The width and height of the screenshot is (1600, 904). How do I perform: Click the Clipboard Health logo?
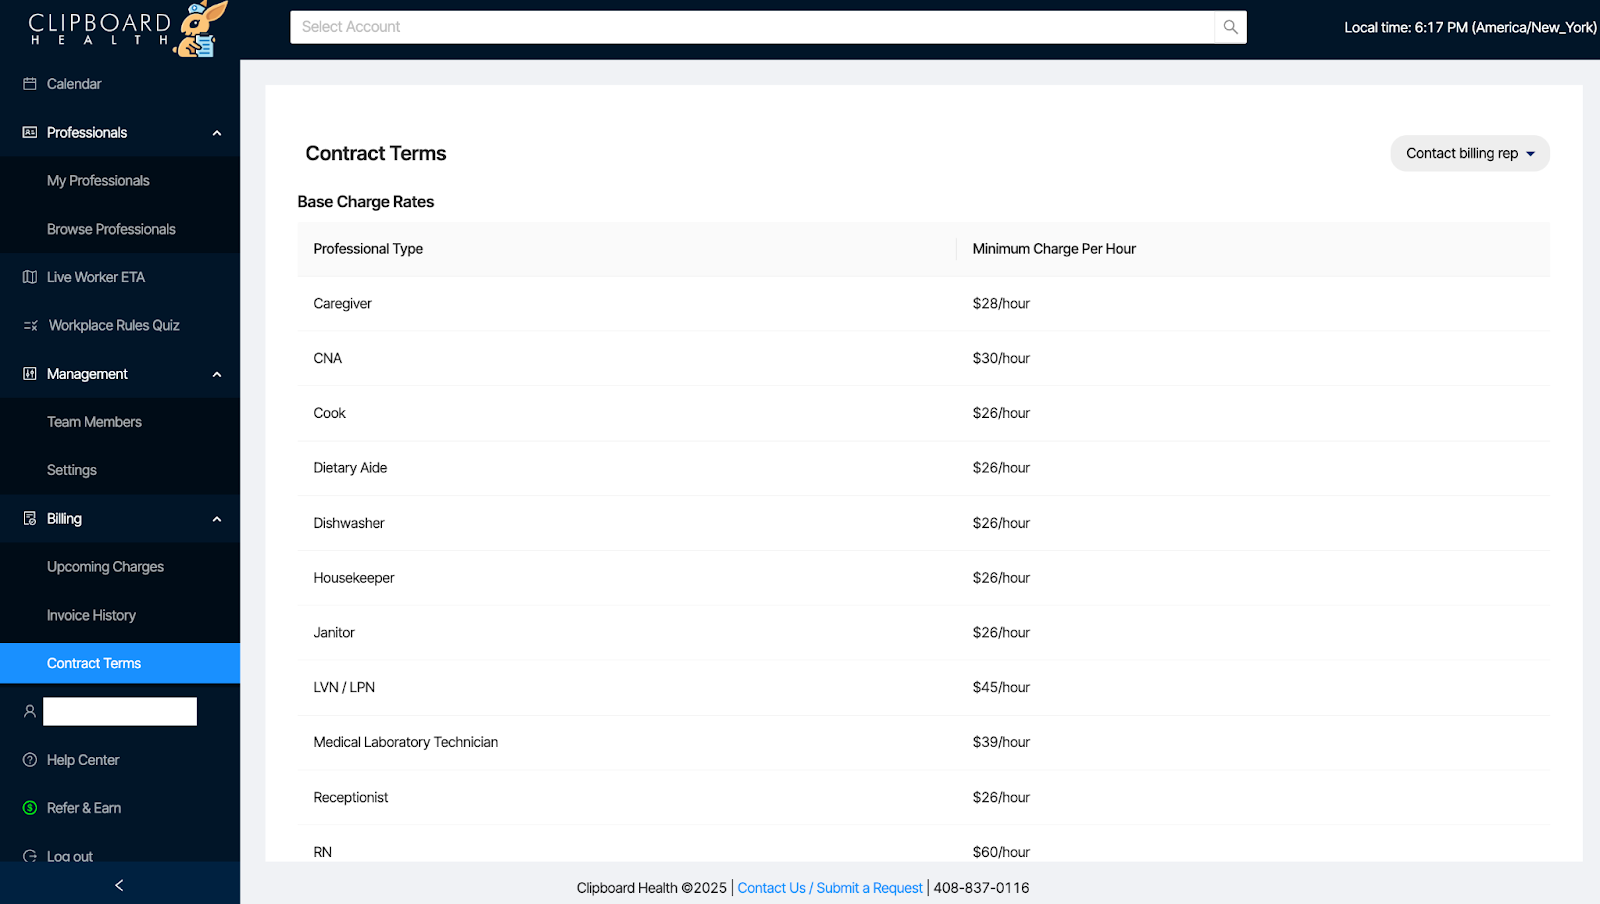coord(126,29)
